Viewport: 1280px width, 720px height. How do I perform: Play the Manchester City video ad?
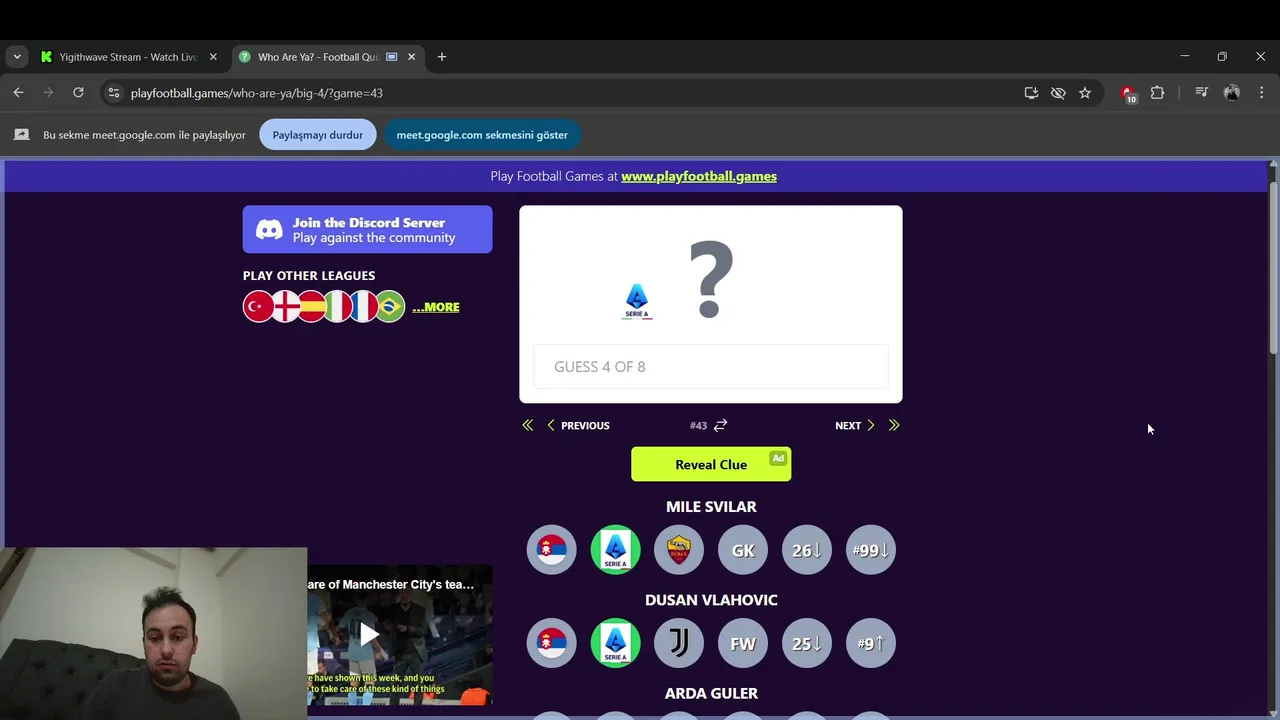(x=369, y=634)
